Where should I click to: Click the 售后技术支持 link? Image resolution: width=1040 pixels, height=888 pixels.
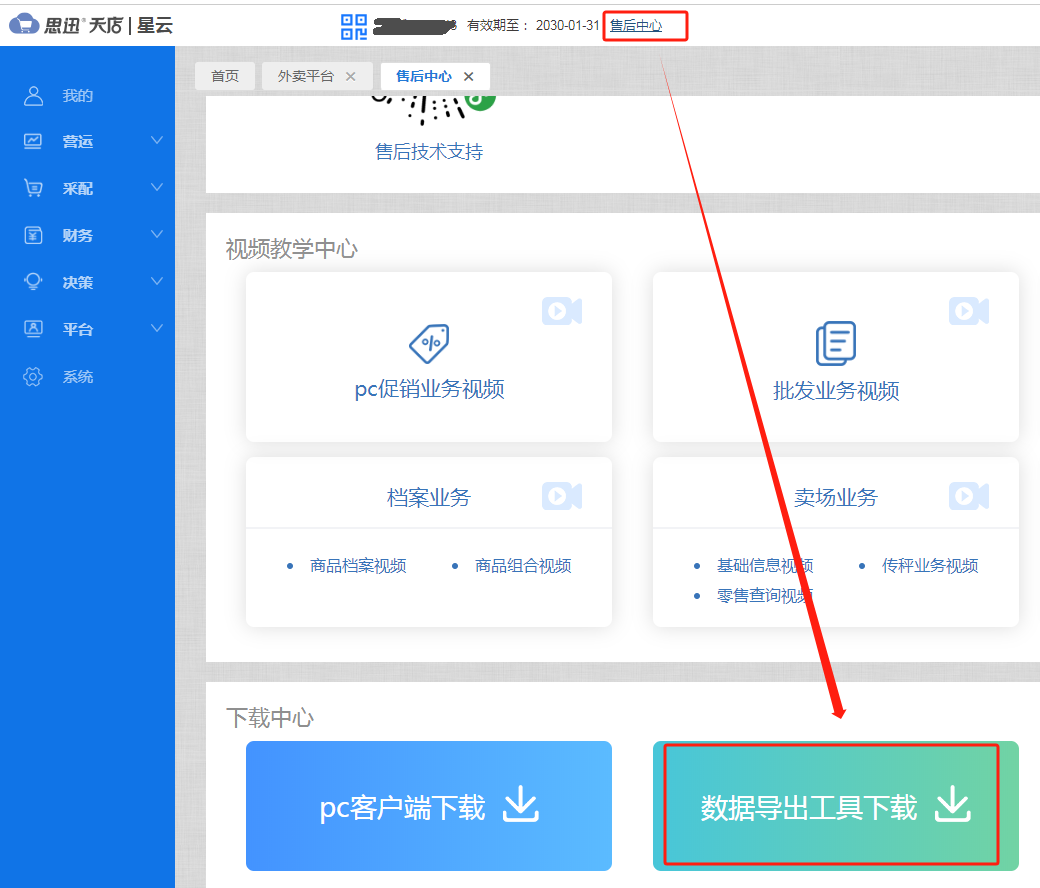tap(429, 152)
